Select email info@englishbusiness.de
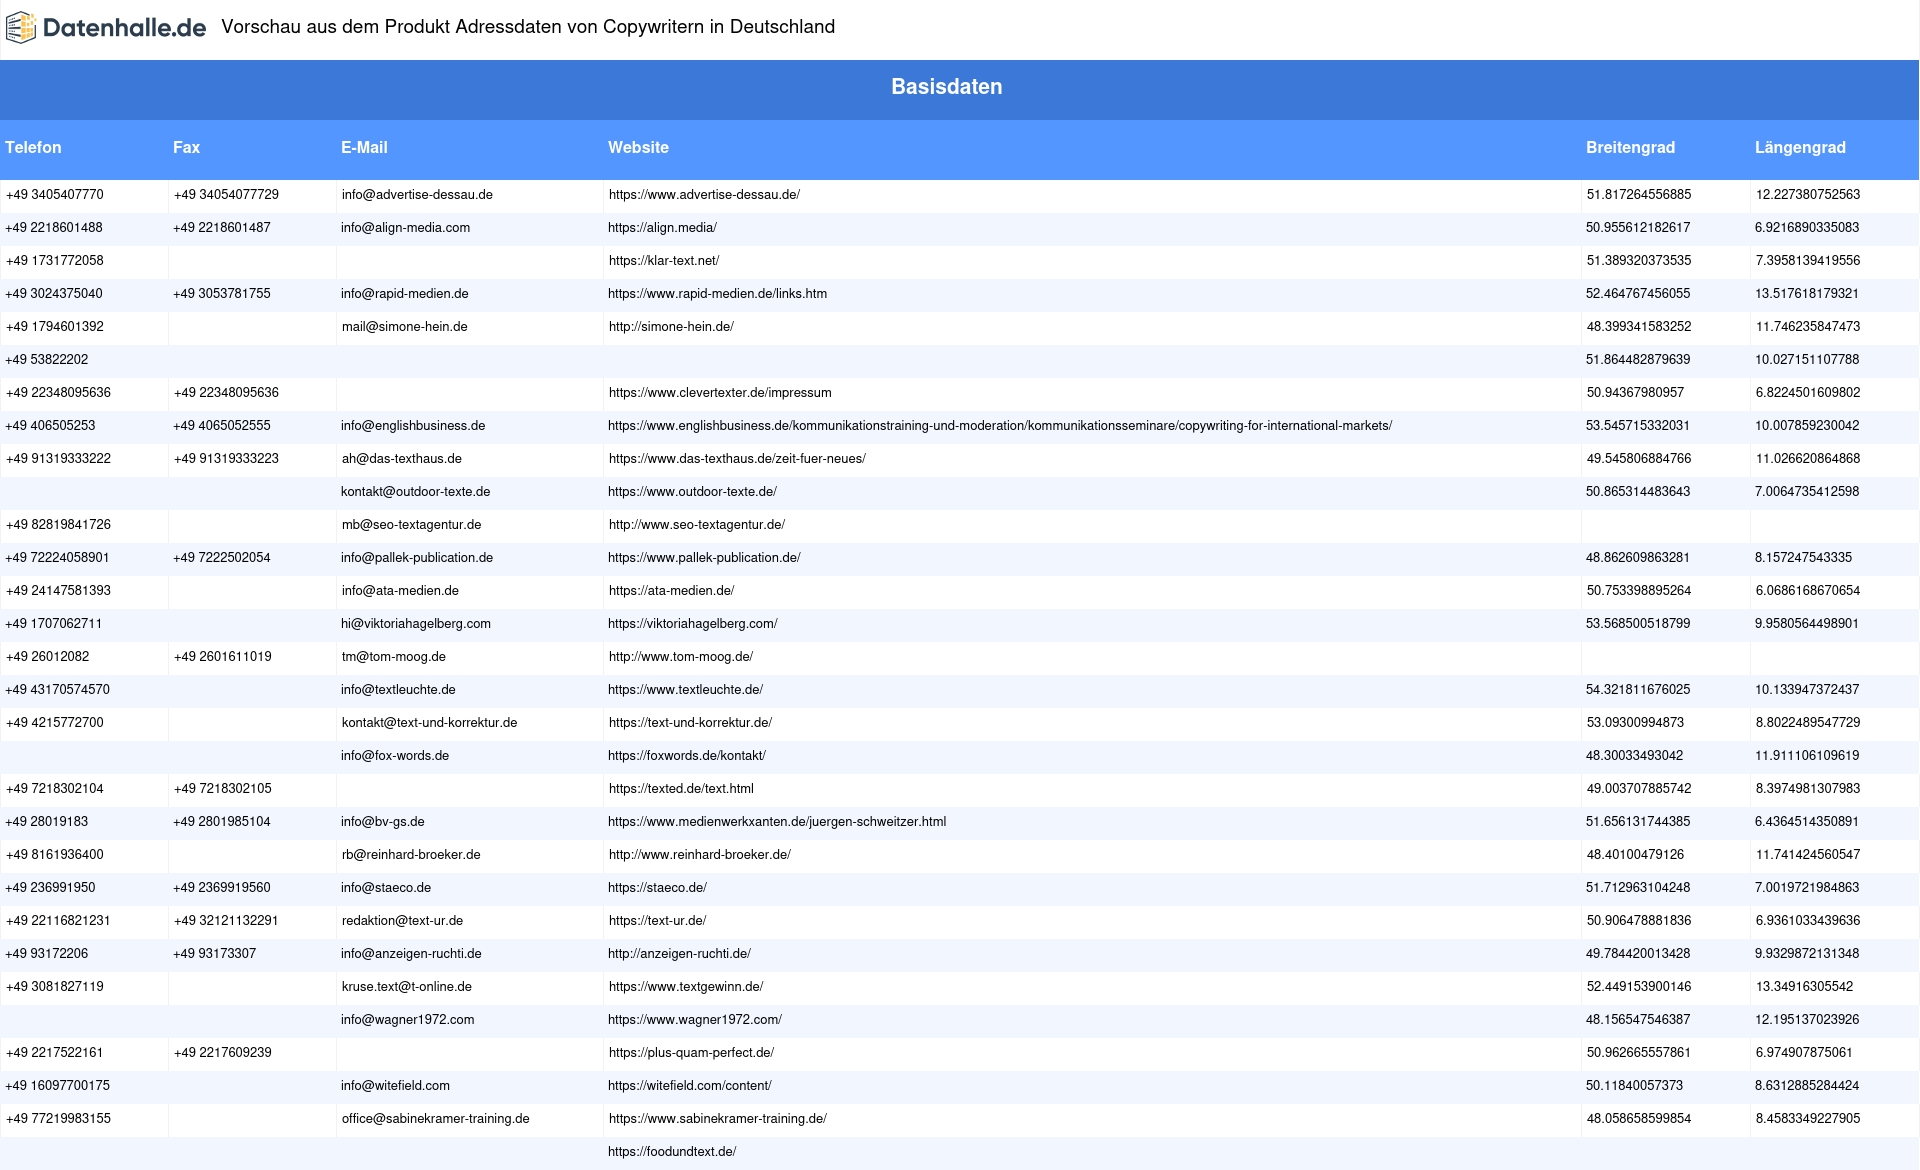This screenshot has height=1170, width=1920. [413, 426]
